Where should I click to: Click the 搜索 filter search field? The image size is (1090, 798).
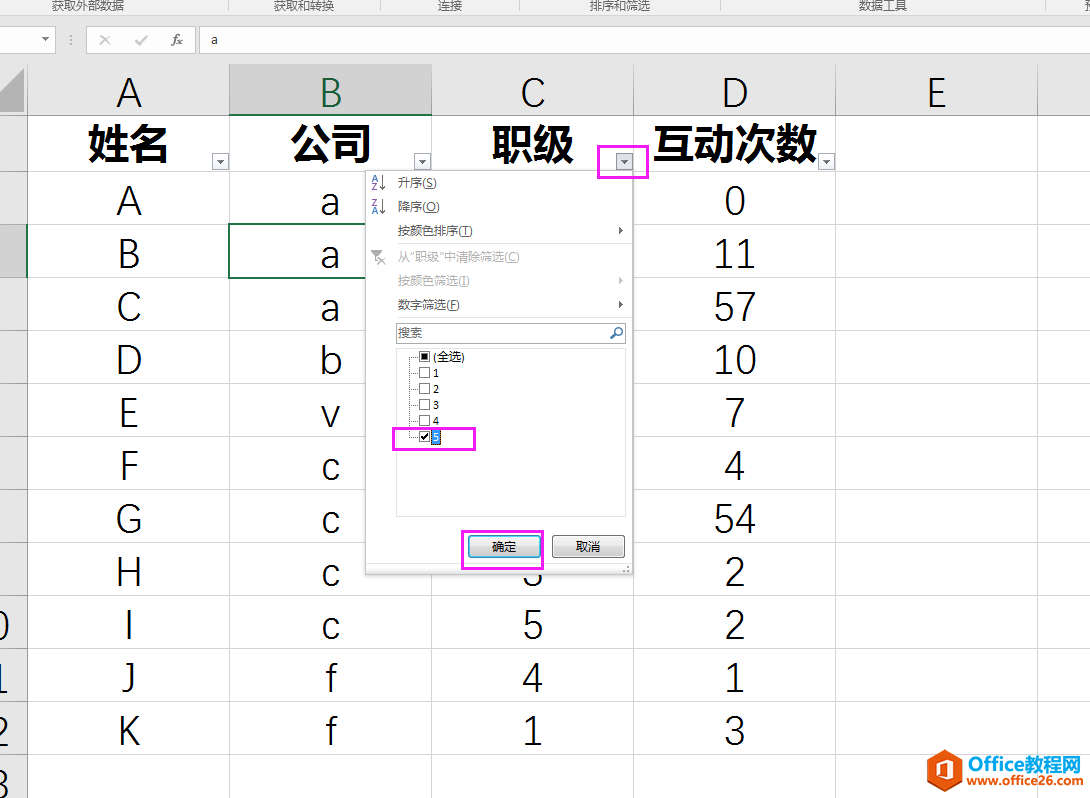pyautogui.click(x=511, y=333)
